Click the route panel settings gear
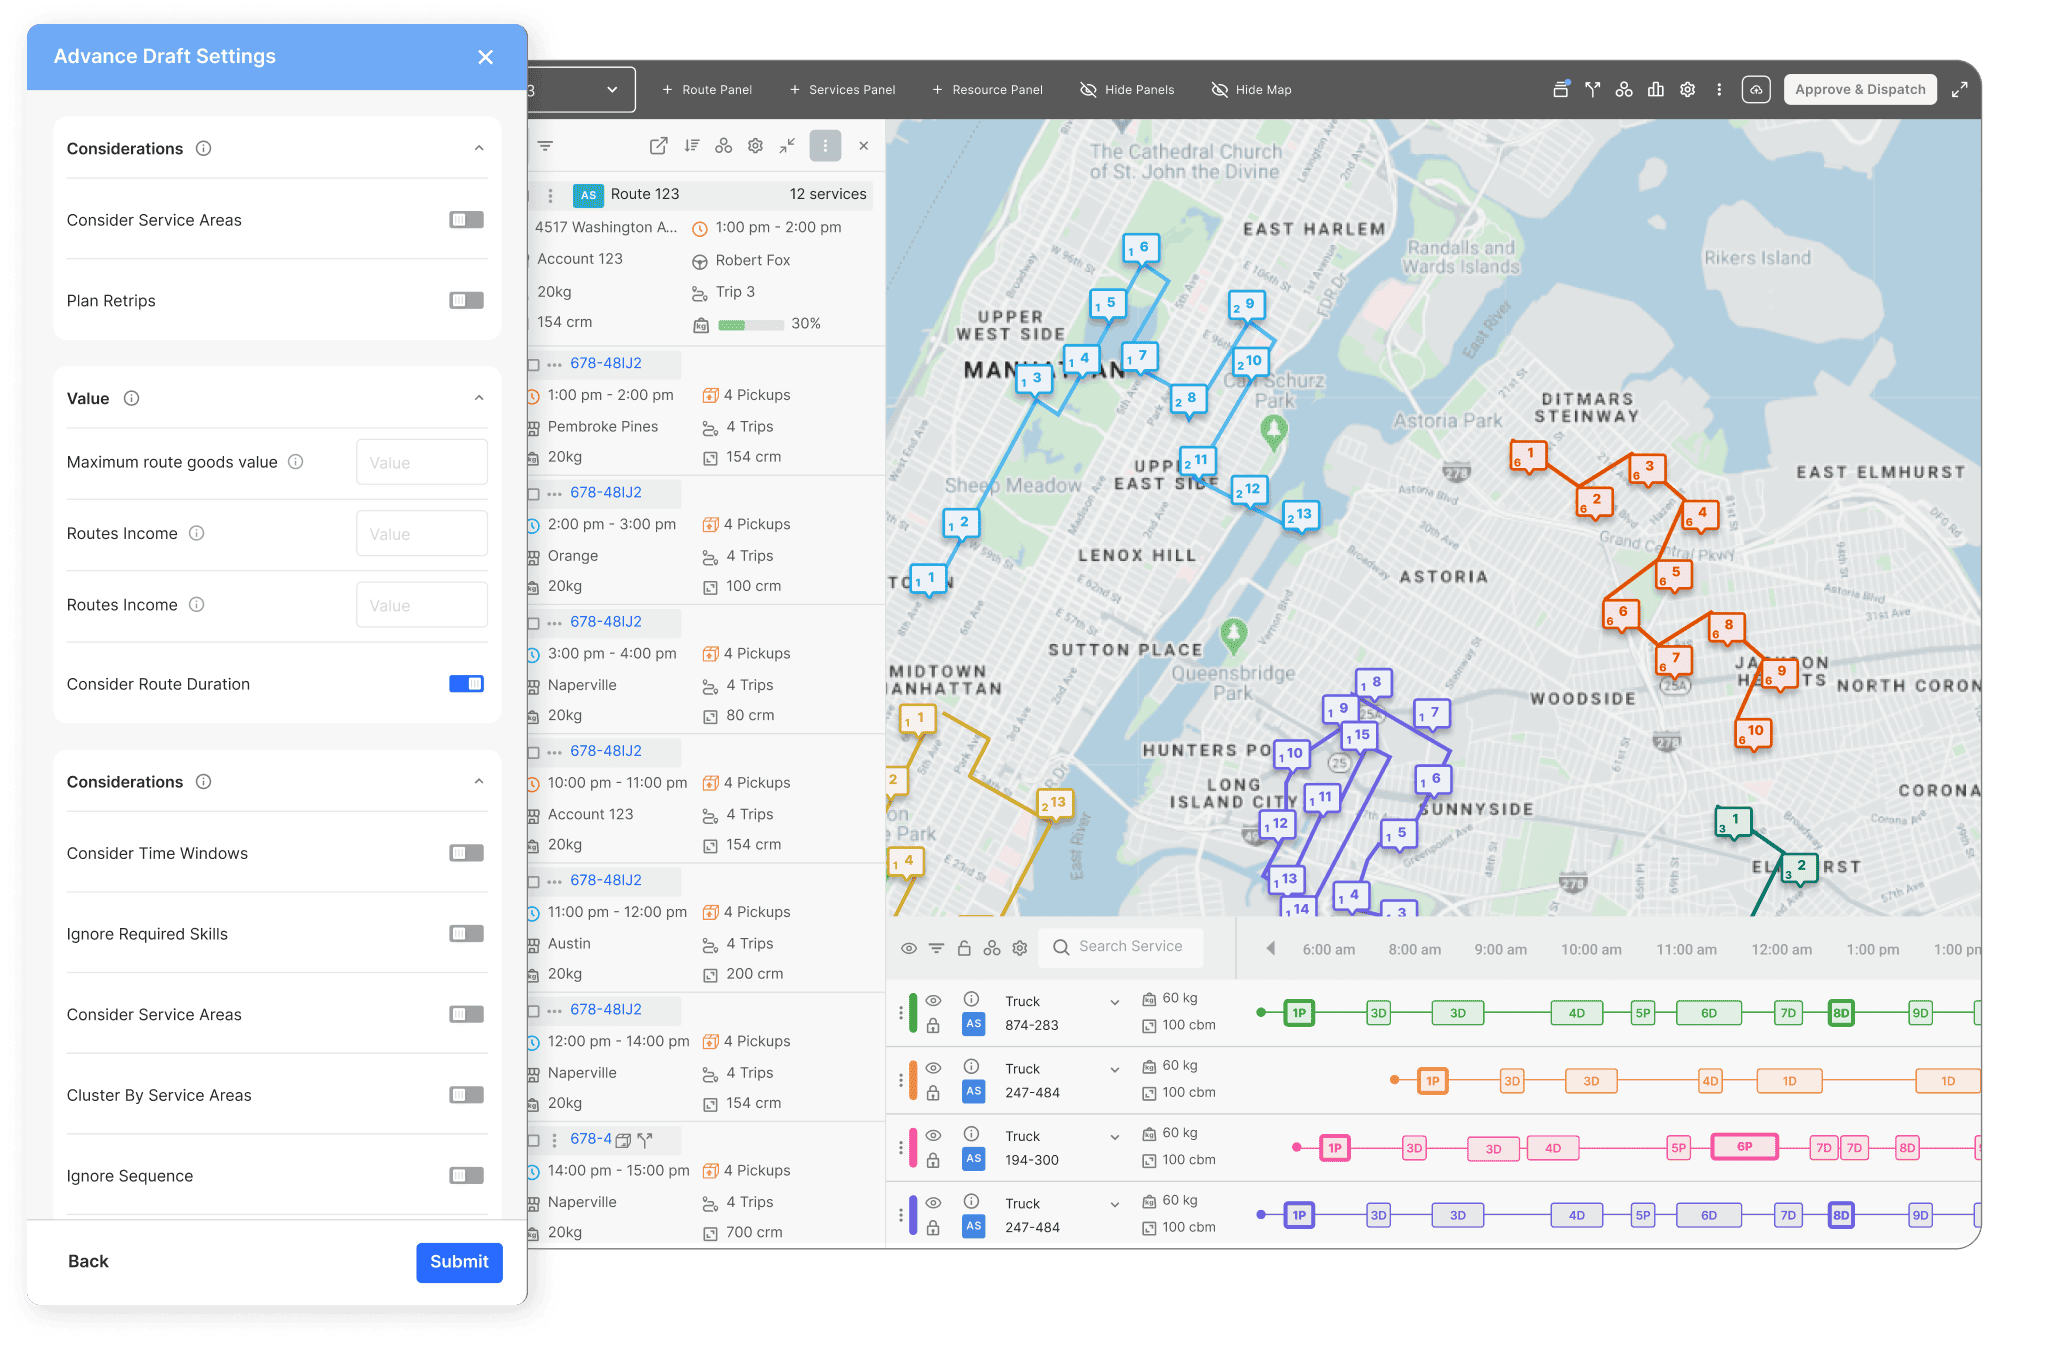The width and height of the screenshot is (2051, 1345). pyautogui.click(x=755, y=146)
